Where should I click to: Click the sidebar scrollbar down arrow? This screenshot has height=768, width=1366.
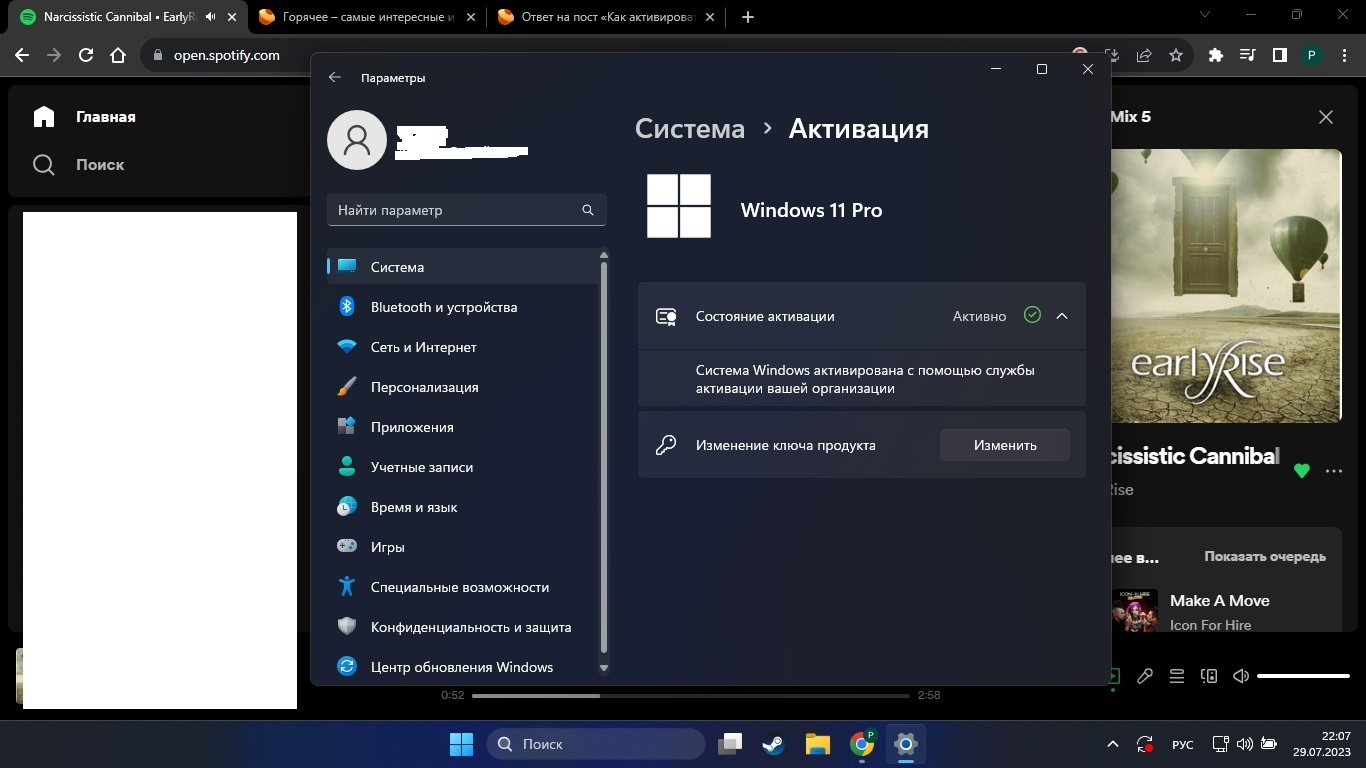pos(603,667)
